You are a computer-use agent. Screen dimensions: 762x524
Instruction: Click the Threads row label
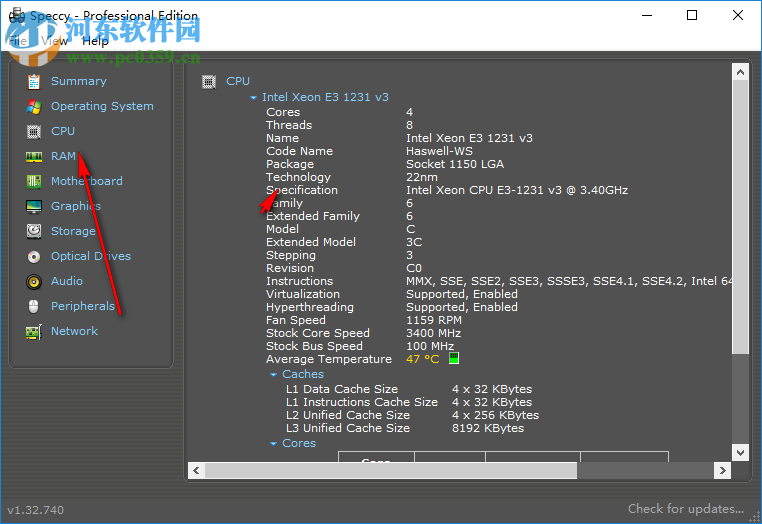(x=289, y=125)
